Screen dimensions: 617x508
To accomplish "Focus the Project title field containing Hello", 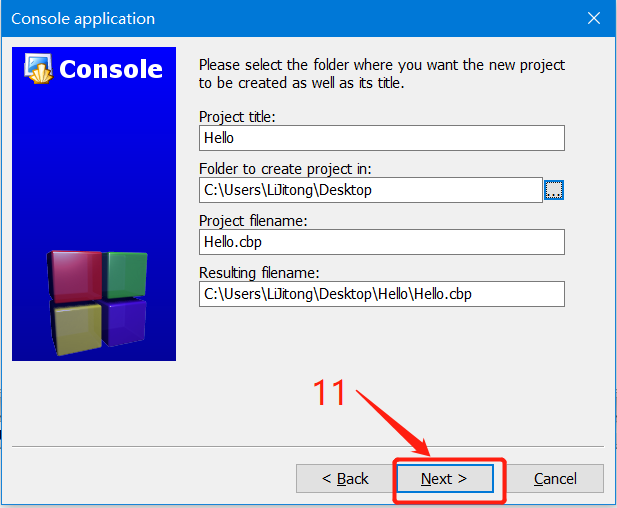I will pos(382,138).
